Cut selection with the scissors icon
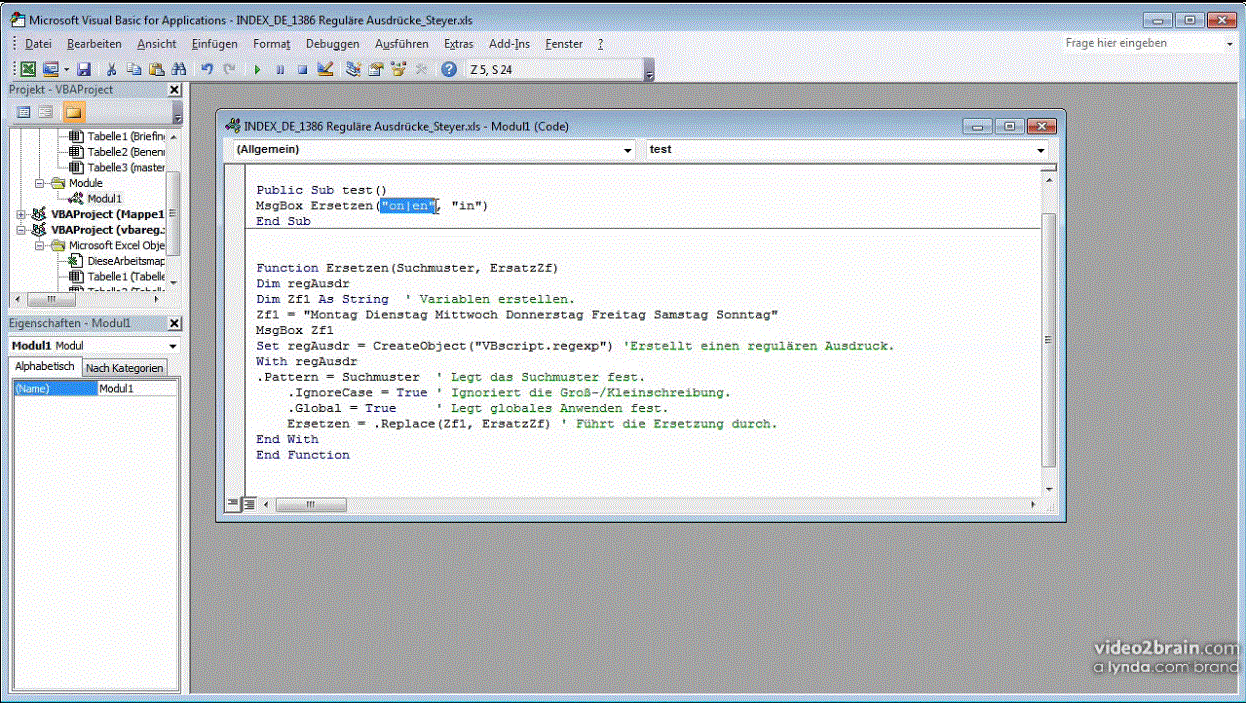Image resolution: width=1246 pixels, height=703 pixels. pos(112,69)
